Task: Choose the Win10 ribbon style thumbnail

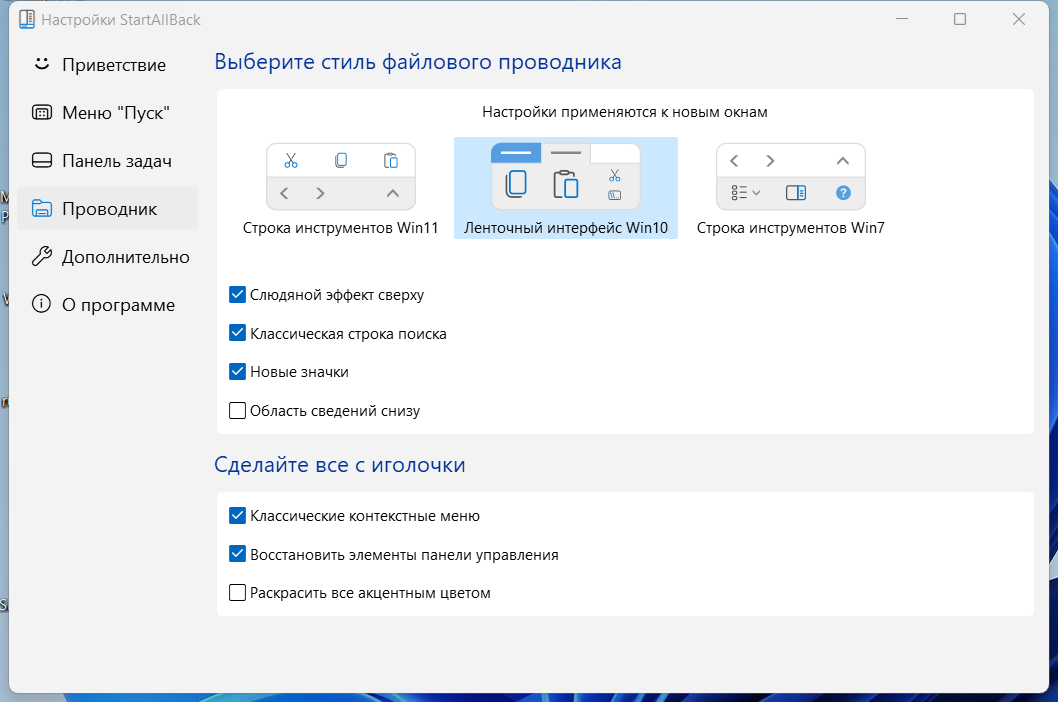Action: tap(565, 177)
